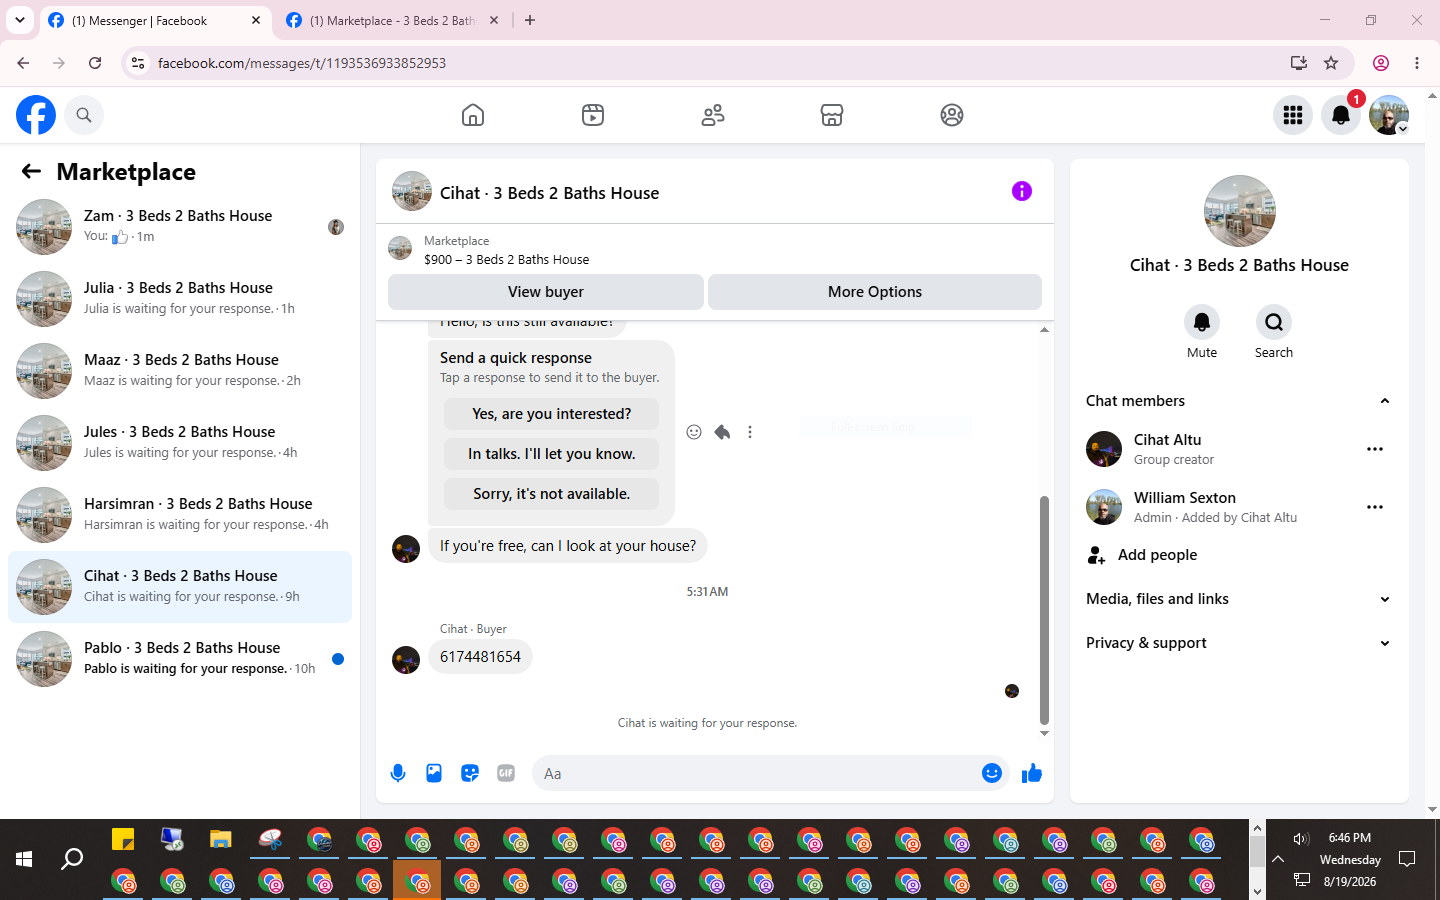
Task: Go back using the Marketplace back arrow
Action: coord(31,171)
